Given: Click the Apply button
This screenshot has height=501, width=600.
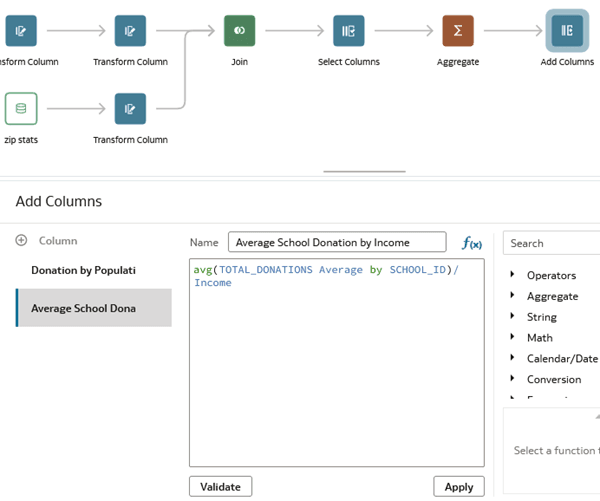Looking at the screenshot, I should (459, 486).
